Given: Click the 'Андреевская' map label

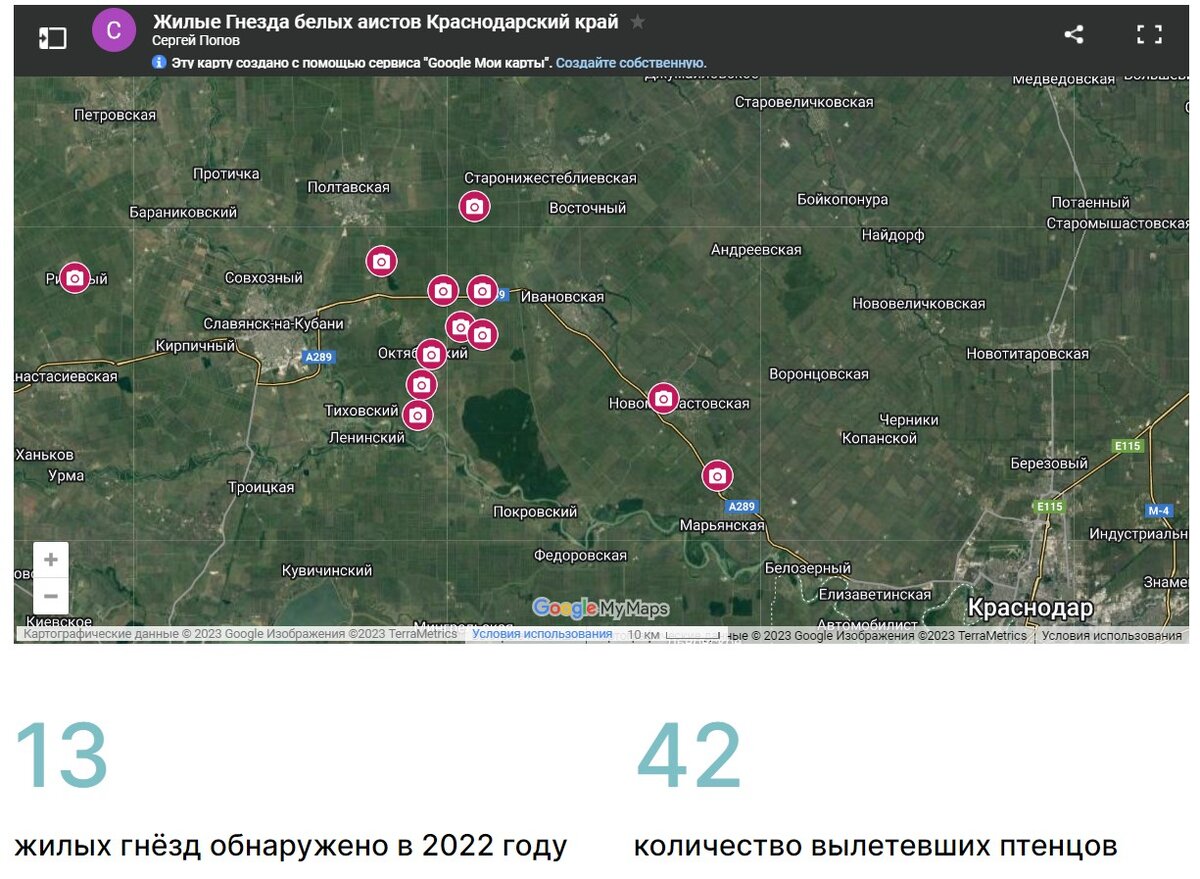Looking at the screenshot, I should click(756, 250).
